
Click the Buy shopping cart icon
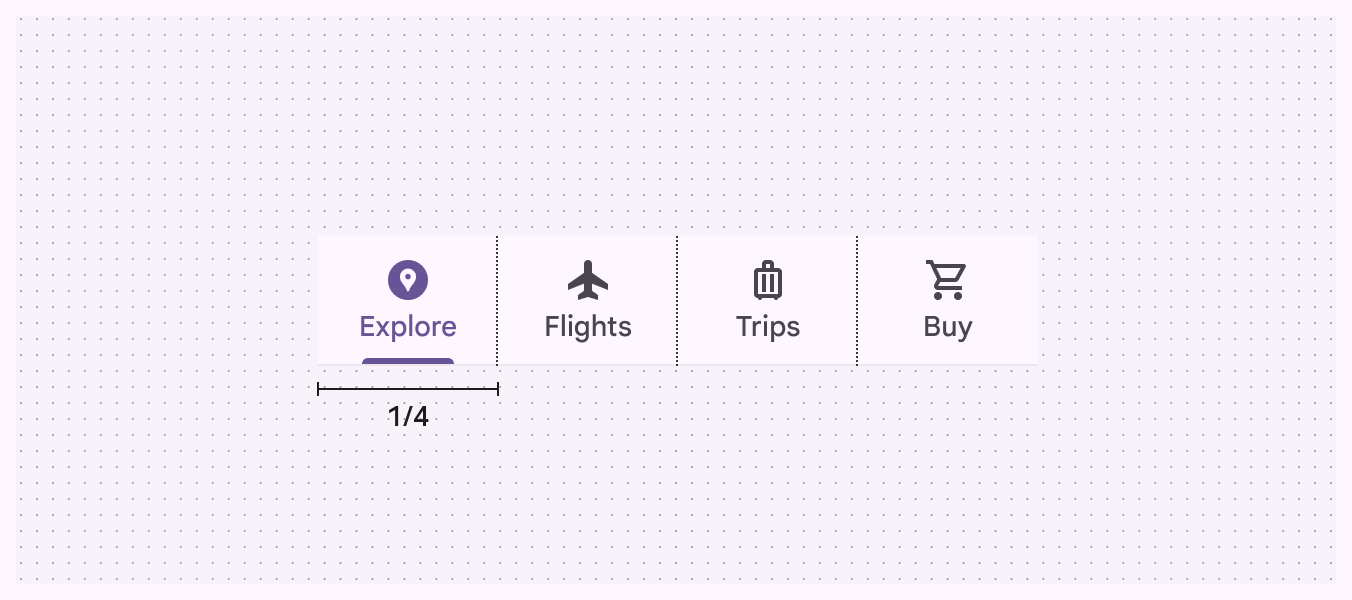[946, 280]
